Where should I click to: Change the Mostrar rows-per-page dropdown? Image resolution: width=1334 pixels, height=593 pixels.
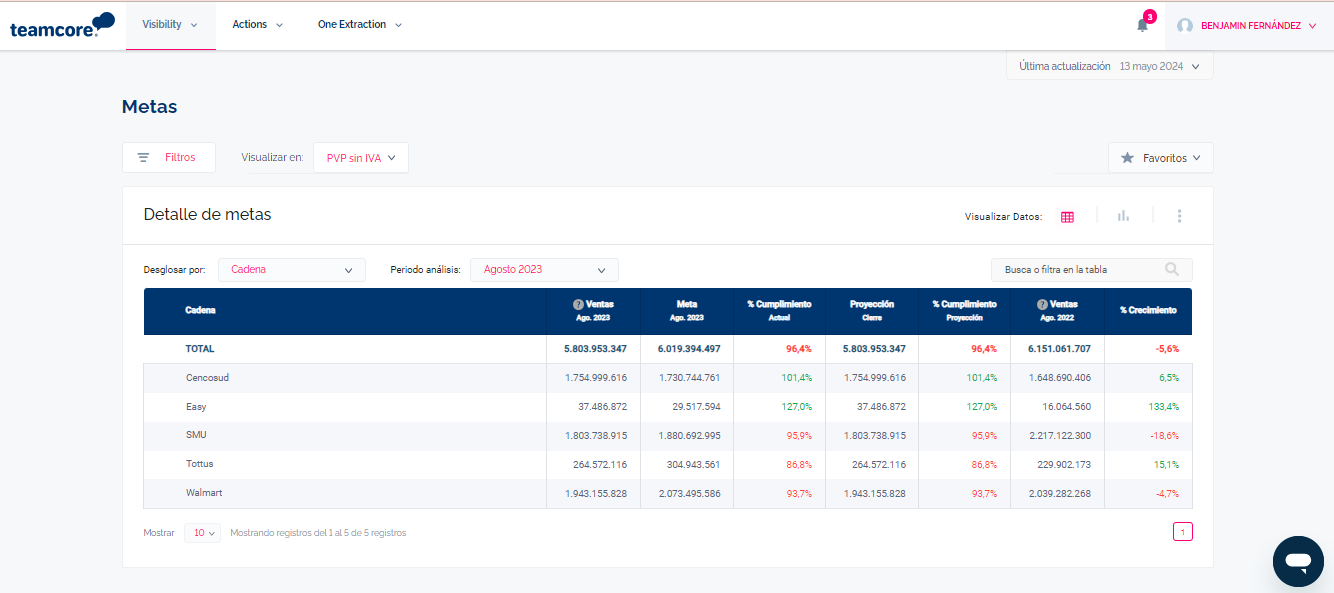point(203,533)
